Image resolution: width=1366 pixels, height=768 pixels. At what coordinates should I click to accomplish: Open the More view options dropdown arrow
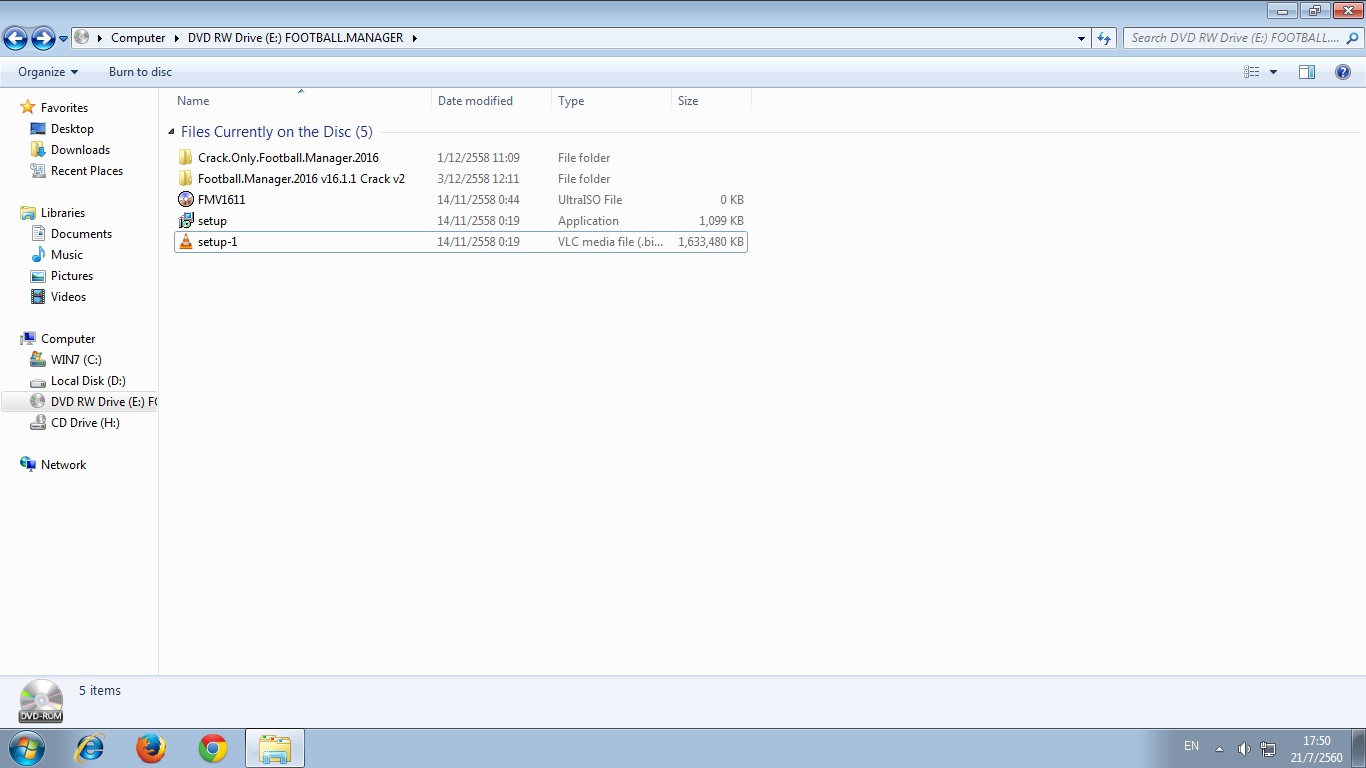pos(1273,72)
